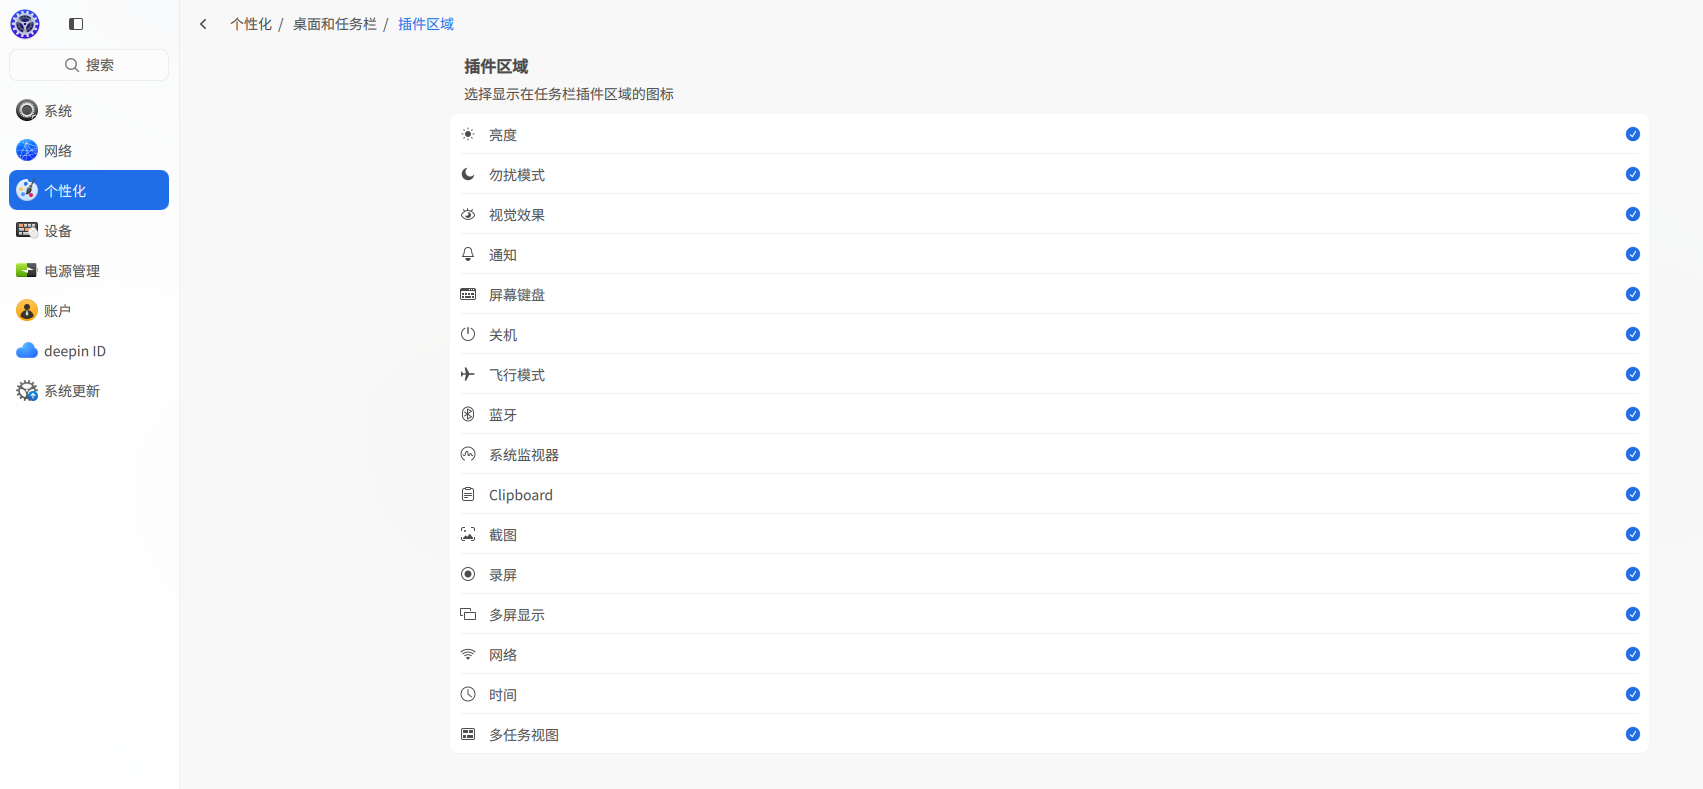Viewport: 1703px width, 789px height.
Task: Go back to 桌面和任务栏 breadcrumb
Action: tap(335, 24)
